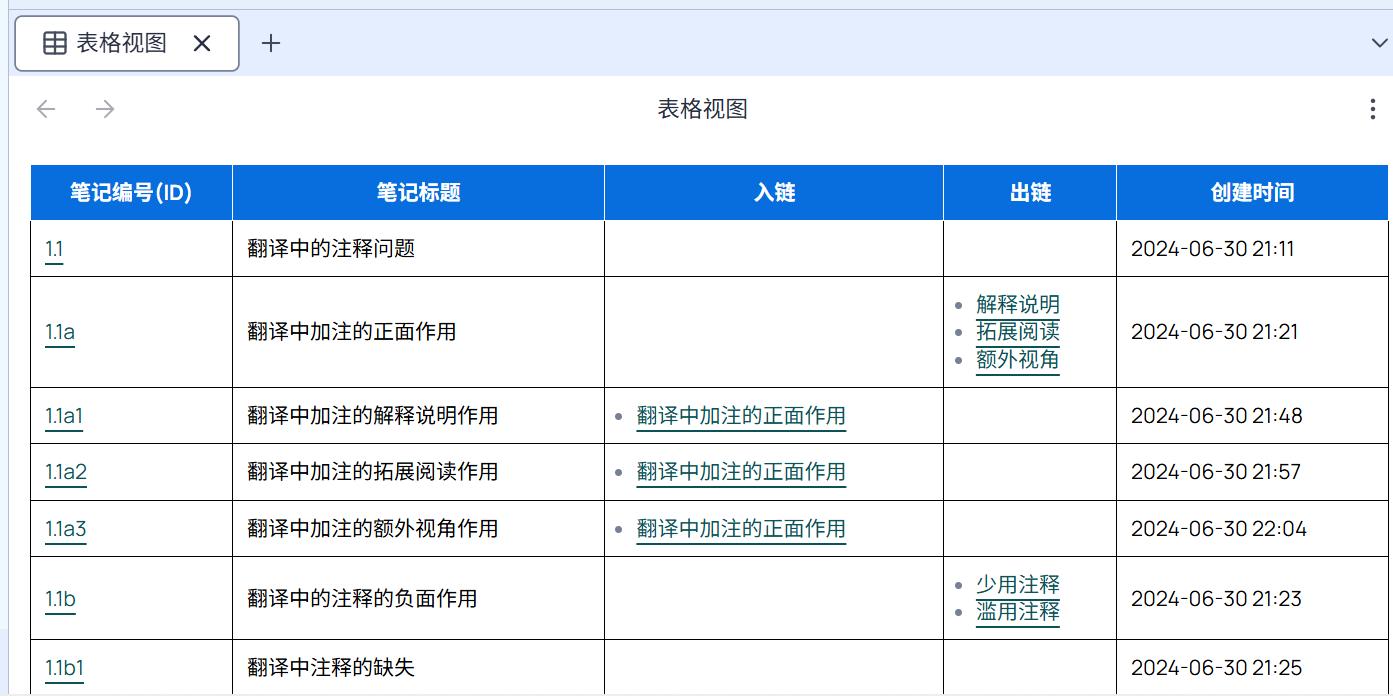Open the 额外视角 outgoing link
The height and width of the screenshot is (696, 1393).
[1017, 360]
